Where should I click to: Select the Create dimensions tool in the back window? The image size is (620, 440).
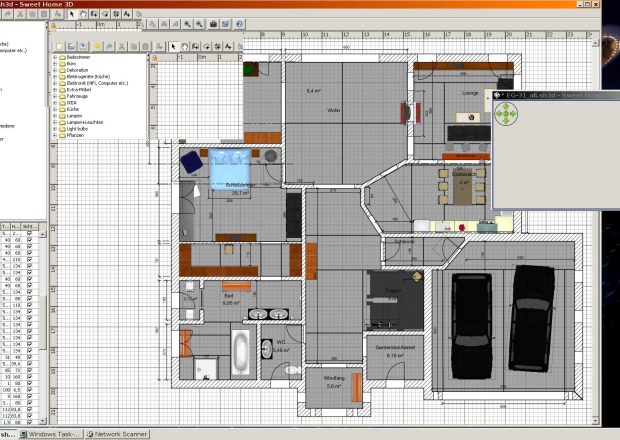[x=116, y=14]
